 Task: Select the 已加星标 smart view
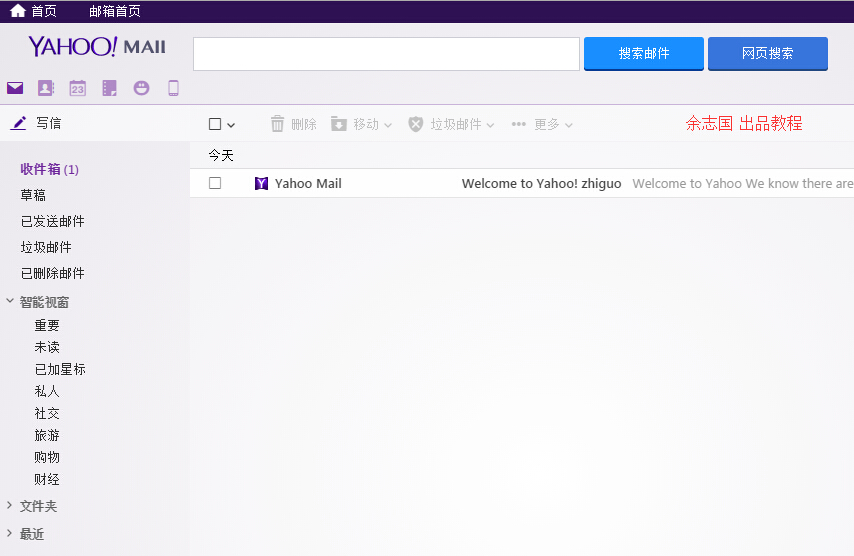tap(60, 369)
